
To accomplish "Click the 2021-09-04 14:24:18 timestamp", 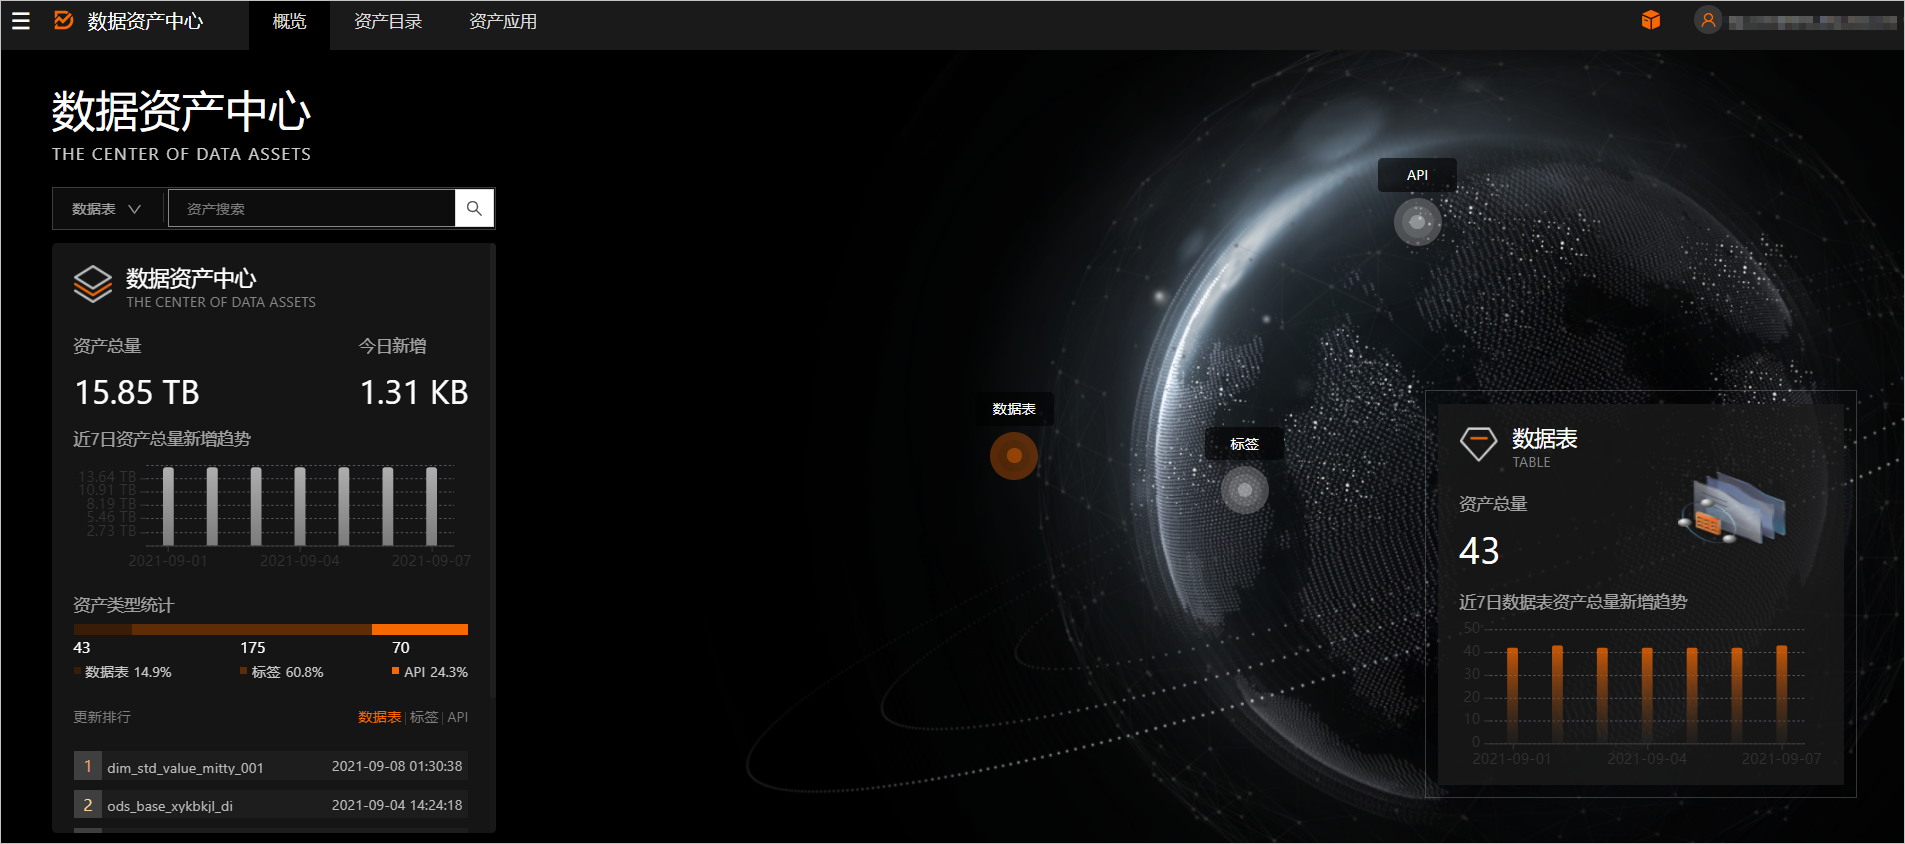I will coord(397,805).
